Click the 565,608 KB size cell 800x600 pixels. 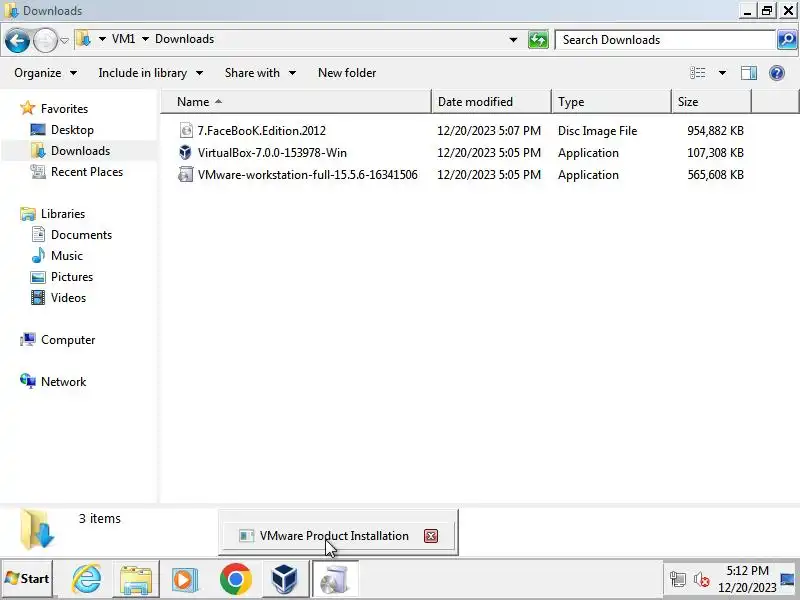click(x=715, y=174)
